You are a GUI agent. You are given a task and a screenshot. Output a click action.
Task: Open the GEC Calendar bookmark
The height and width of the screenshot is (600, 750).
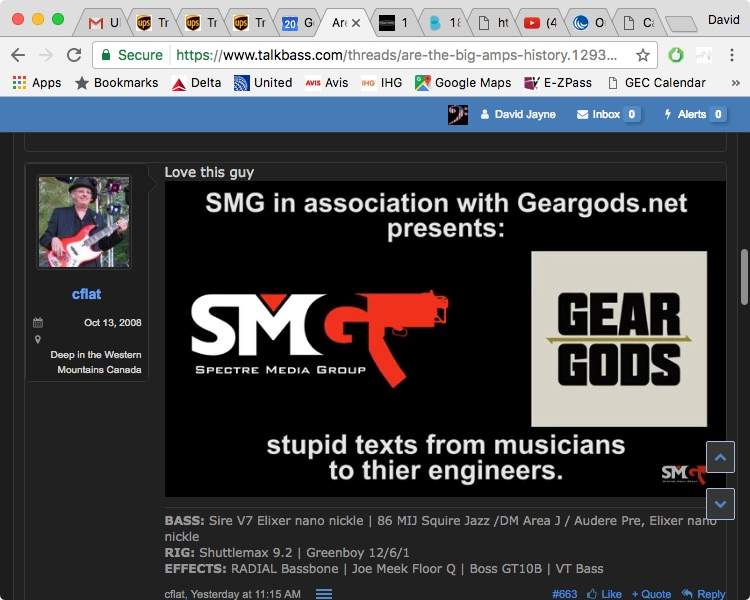pos(656,83)
